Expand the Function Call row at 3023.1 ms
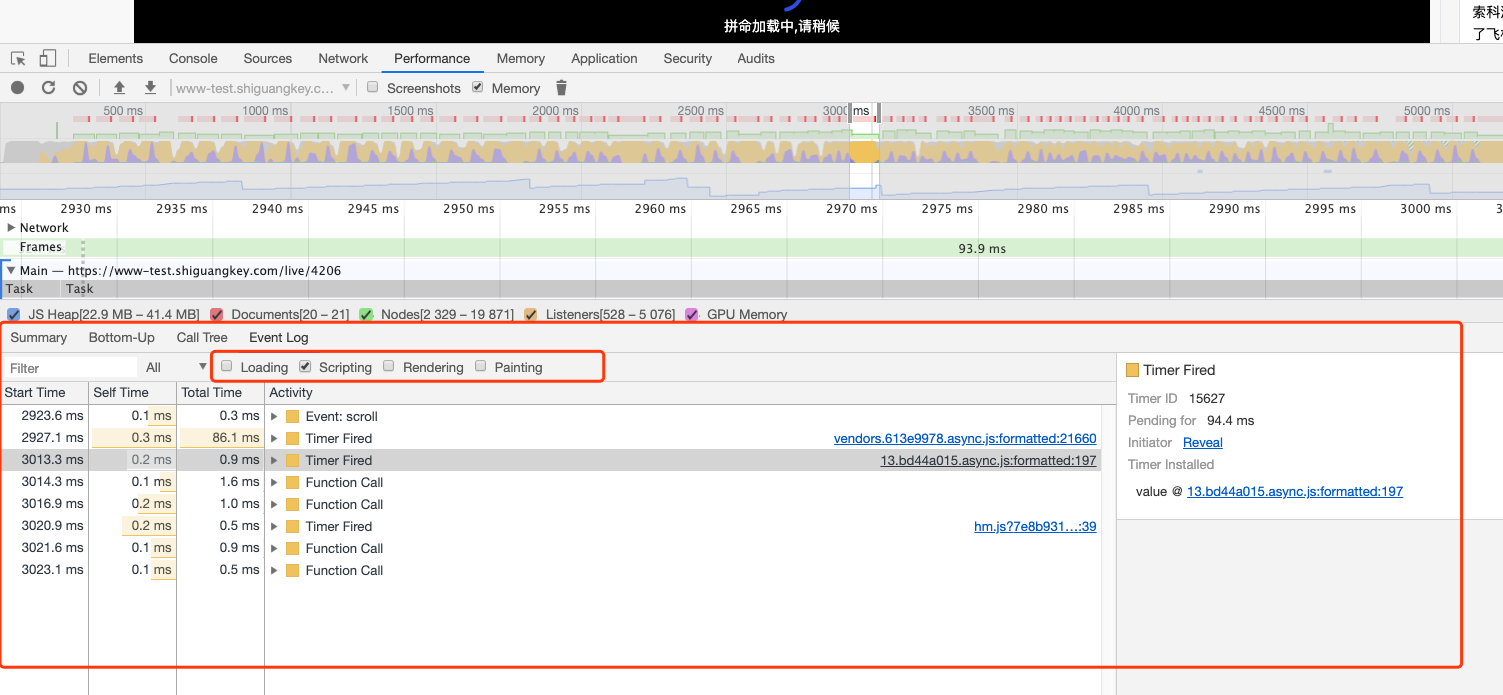Viewport: 1503px width, 695px height. (x=274, y=570)
